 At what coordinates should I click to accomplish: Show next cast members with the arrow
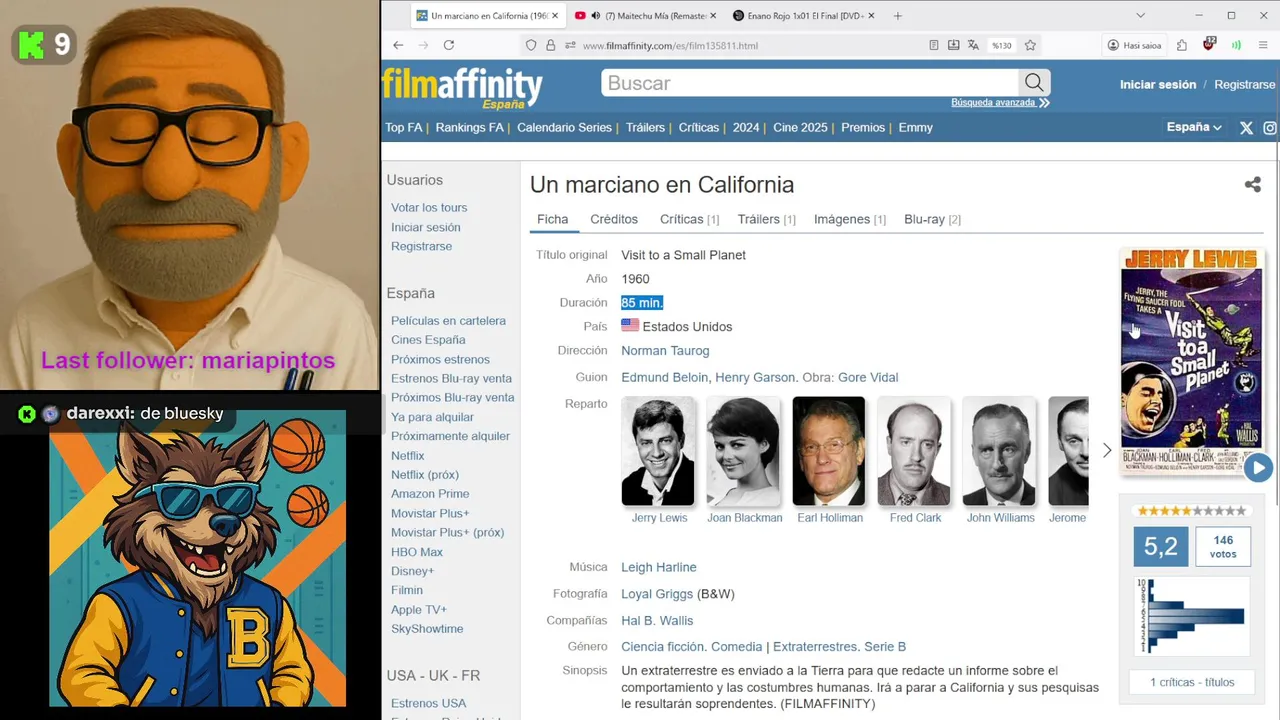tap(1107, 451)
